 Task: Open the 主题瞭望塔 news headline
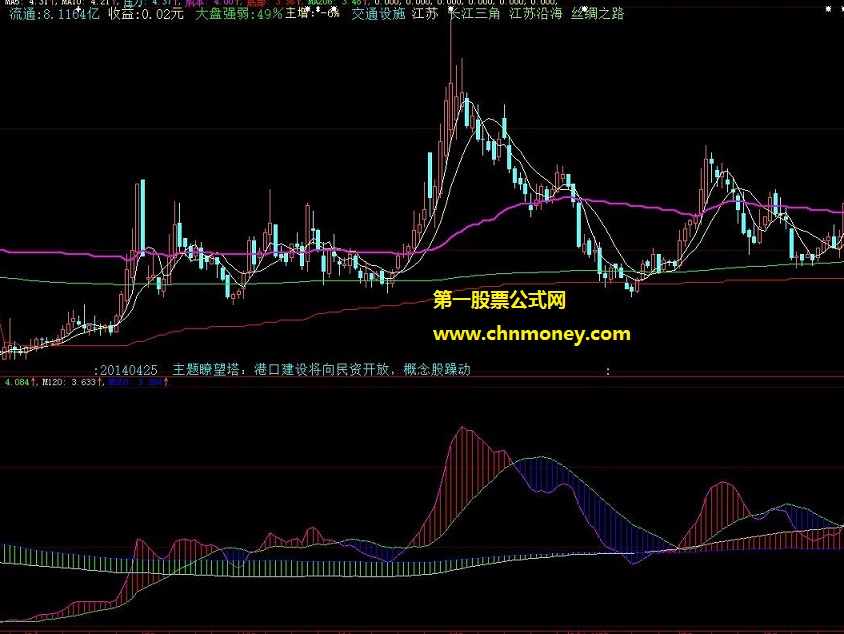[x=321, y=369]
